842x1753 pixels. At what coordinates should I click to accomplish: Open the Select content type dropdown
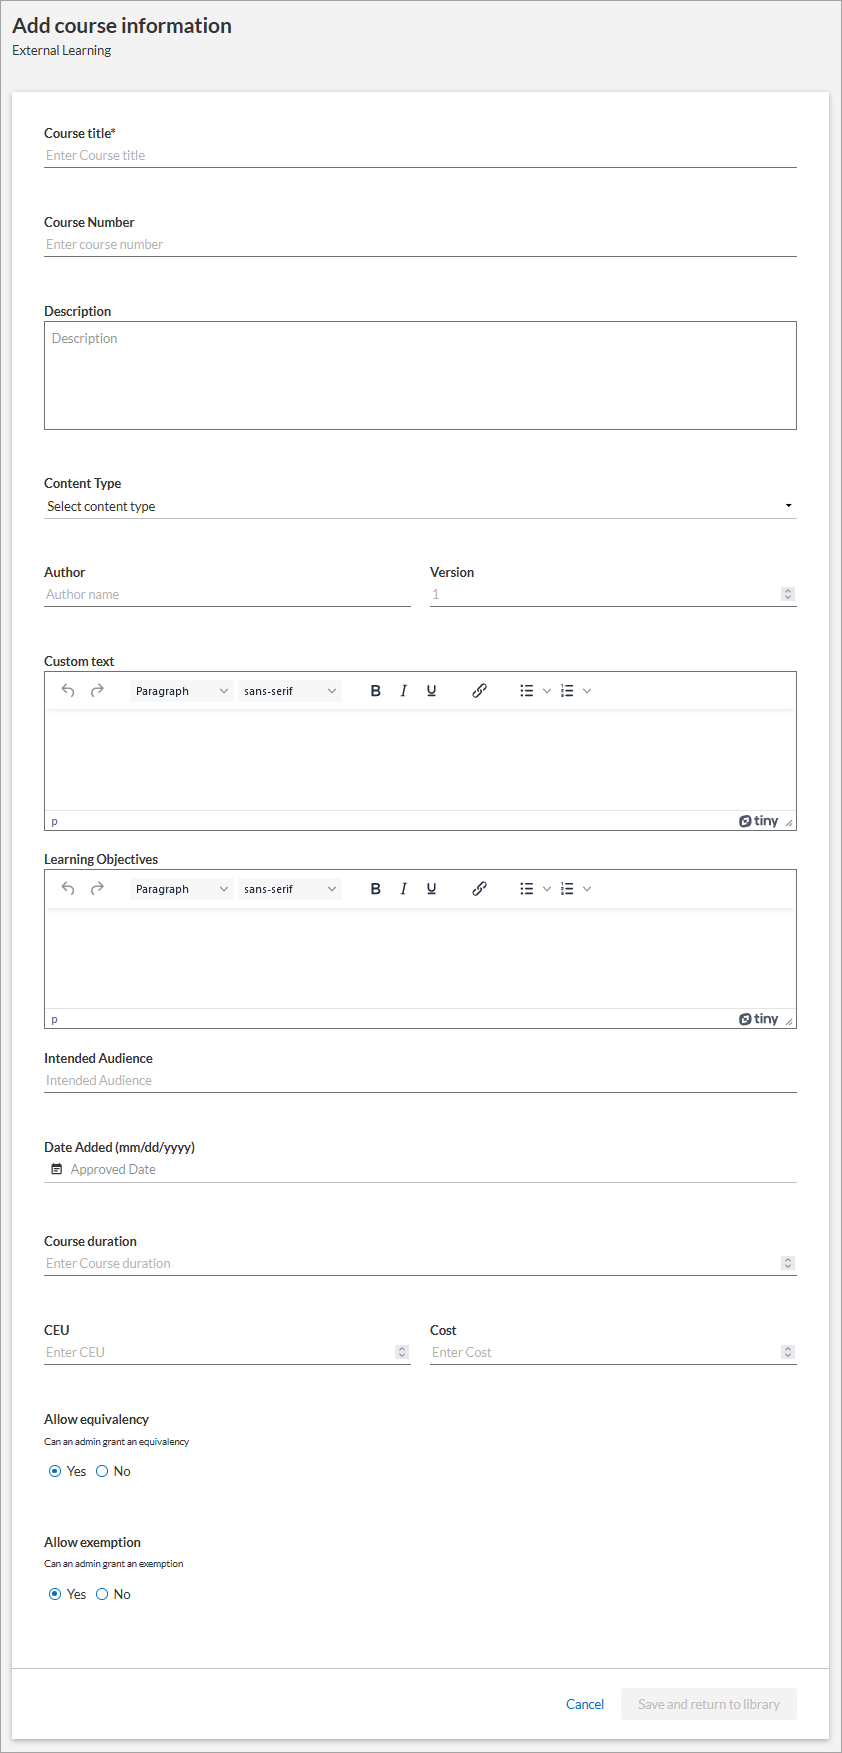(x=420, y=506)
